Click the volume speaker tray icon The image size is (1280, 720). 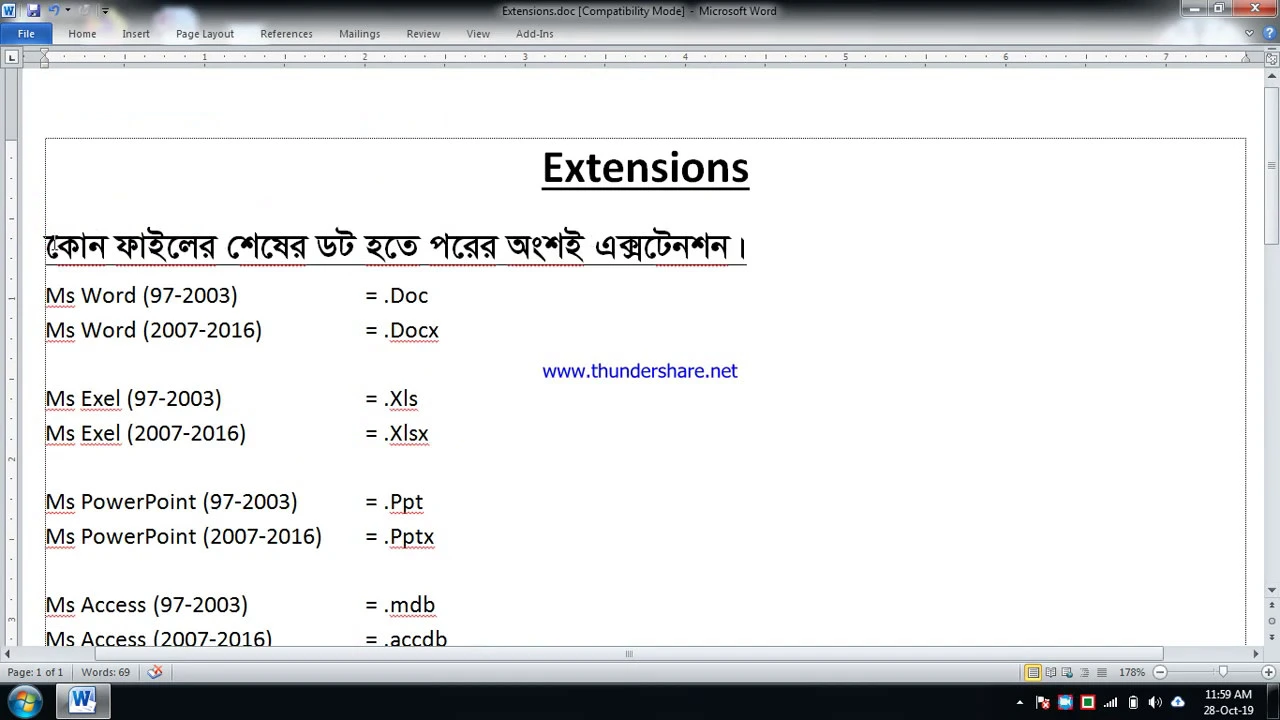tap(1155, 702)
